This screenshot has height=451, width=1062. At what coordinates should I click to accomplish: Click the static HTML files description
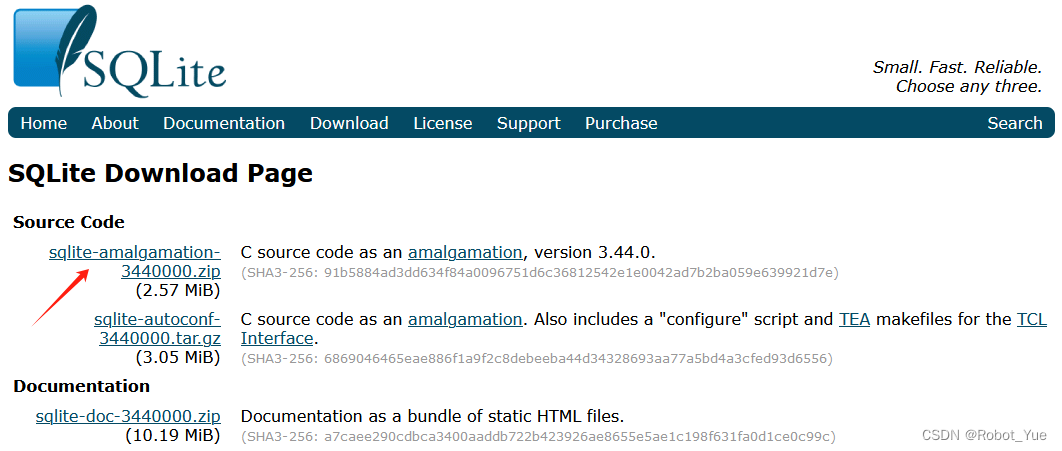(x=432, y=416)
